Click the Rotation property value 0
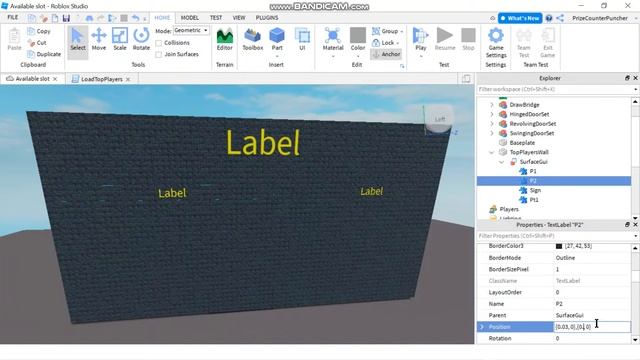The width and height of the screenshot is (640, 360). pos(557,338)
